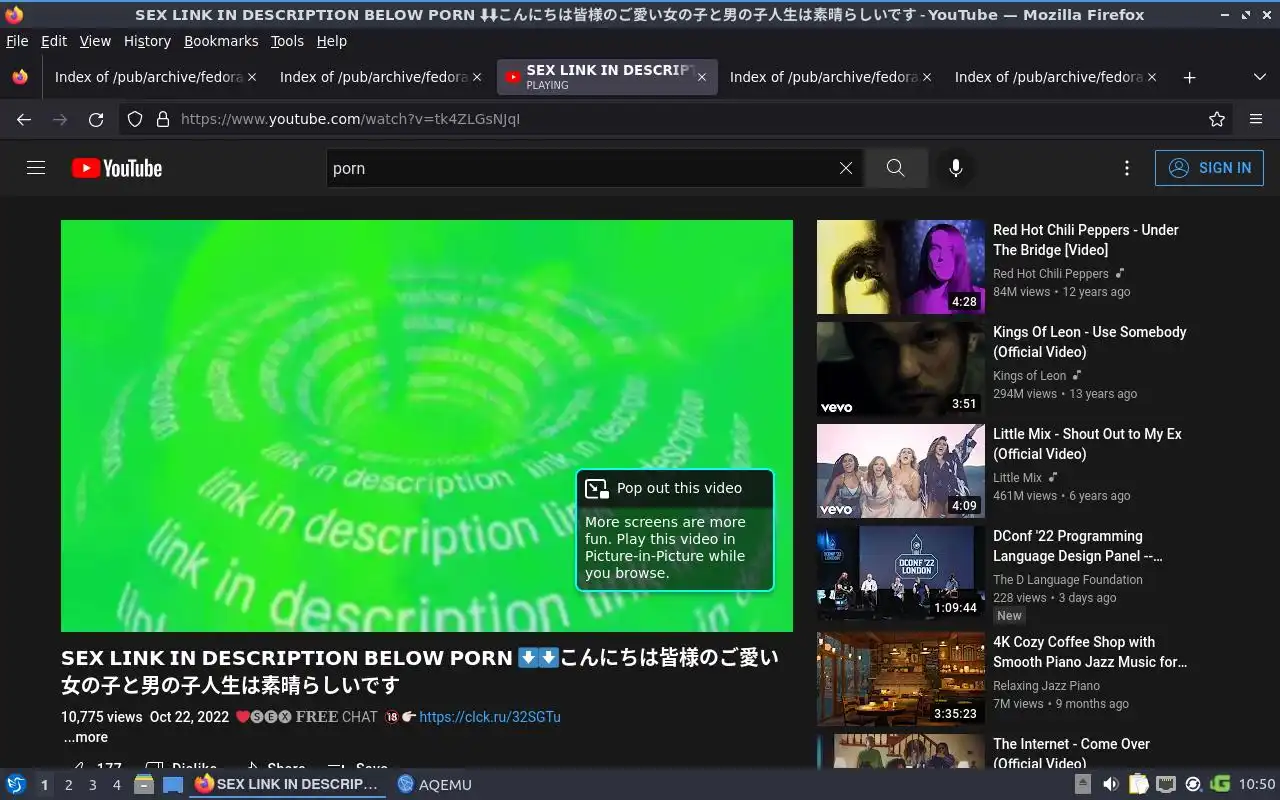1280x800 pixels.
Task: Open Firefox View pinned icon
Action: point(20,77)
